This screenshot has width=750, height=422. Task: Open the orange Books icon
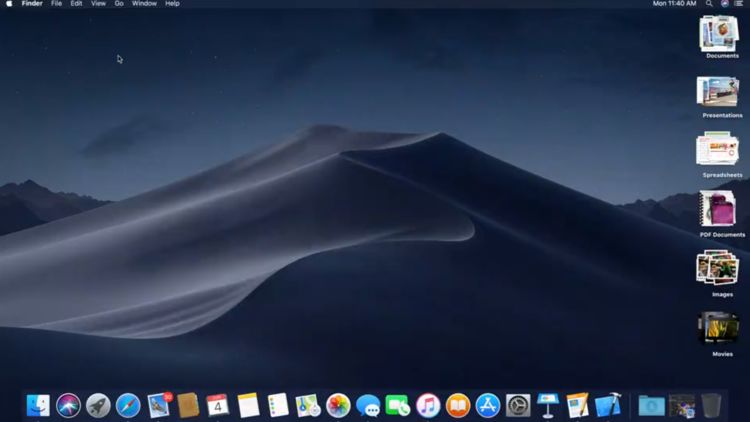coord(458,406)
